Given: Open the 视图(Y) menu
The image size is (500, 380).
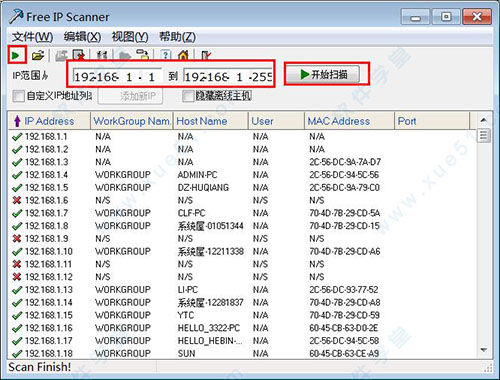Looking at the screenshot, I should click(x=130, y=37).
